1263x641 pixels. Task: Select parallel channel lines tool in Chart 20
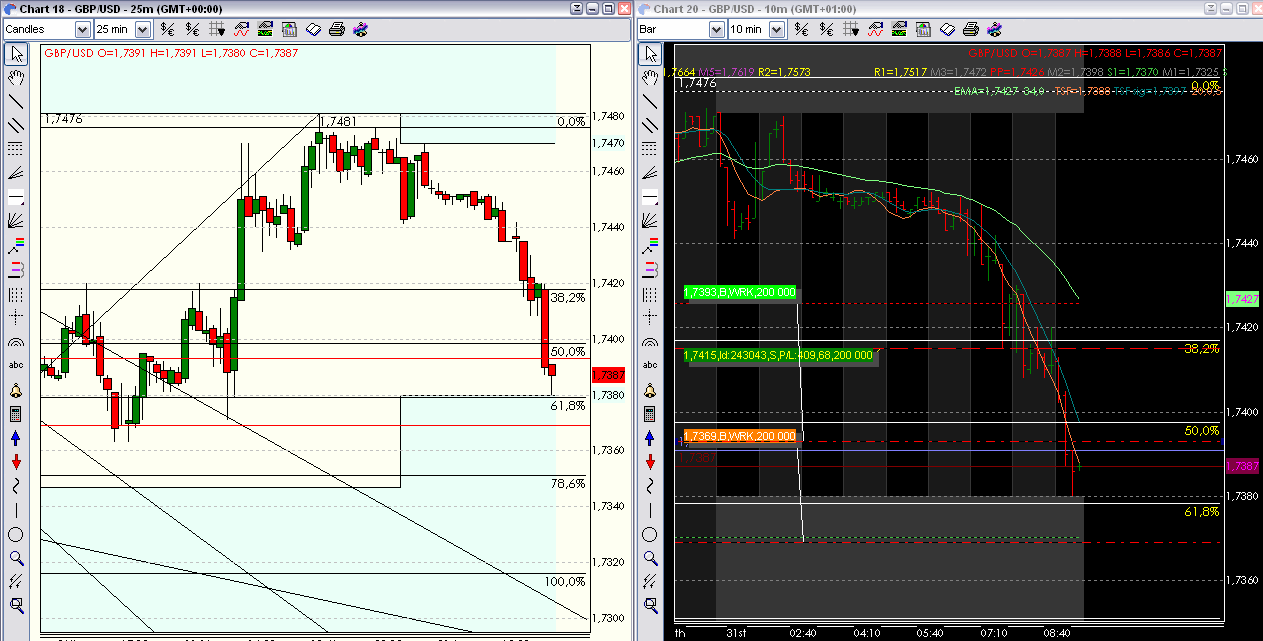click(650, 125)
